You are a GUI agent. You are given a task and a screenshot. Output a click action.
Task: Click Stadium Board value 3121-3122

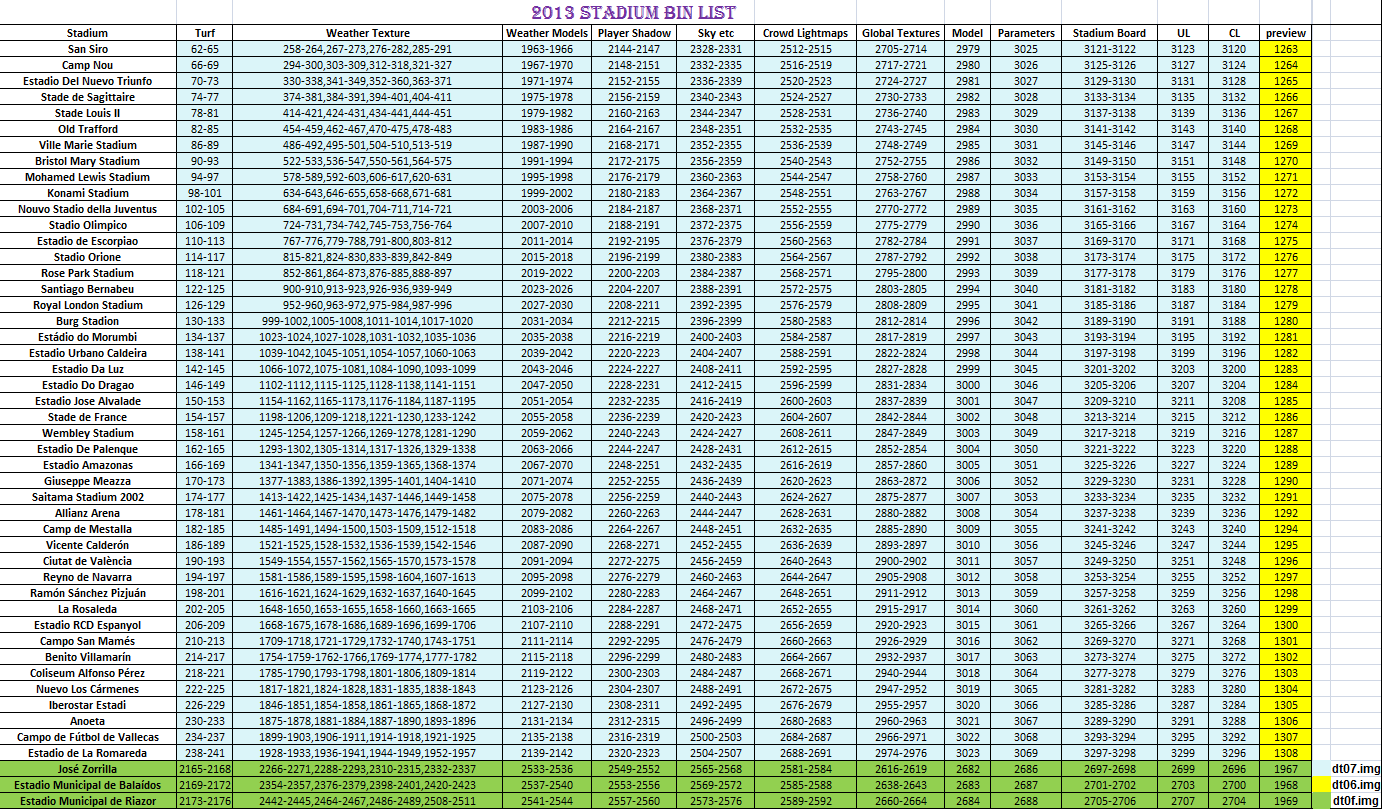(x=1109, y=49)
